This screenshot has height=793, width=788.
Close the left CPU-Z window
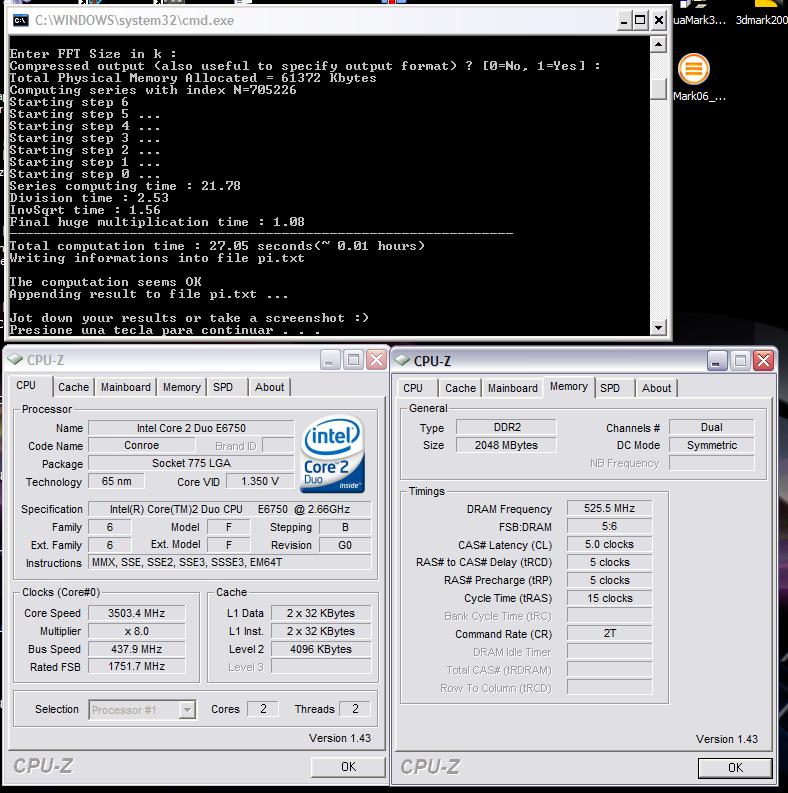[x=377, y=360]
